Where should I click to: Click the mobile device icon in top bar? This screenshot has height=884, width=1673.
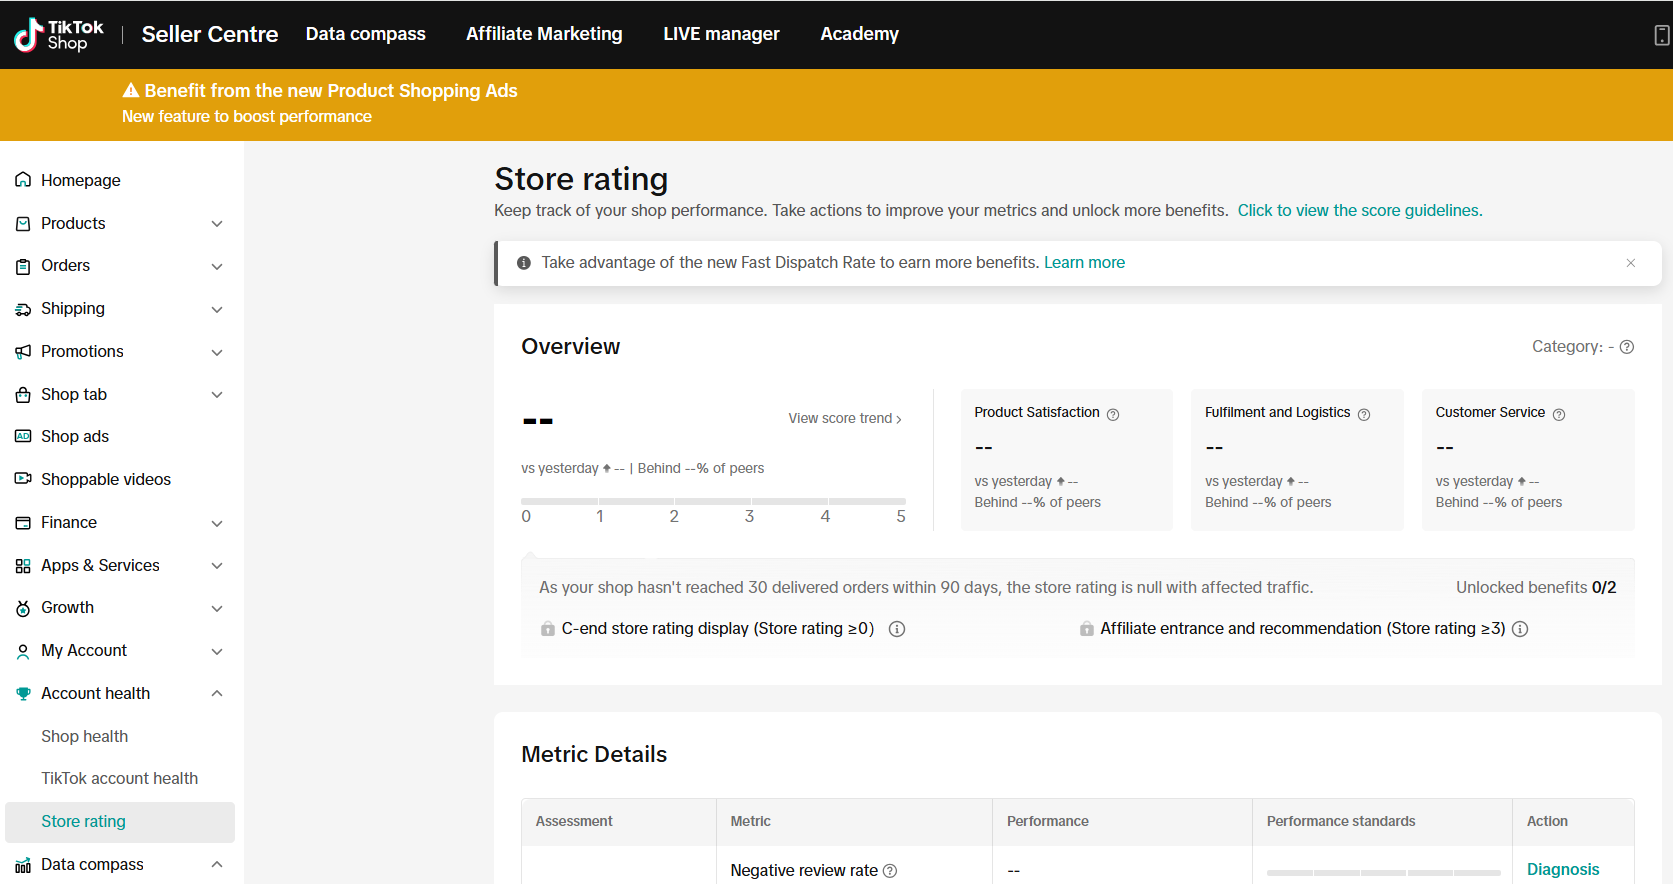[x=1661, y=35]
